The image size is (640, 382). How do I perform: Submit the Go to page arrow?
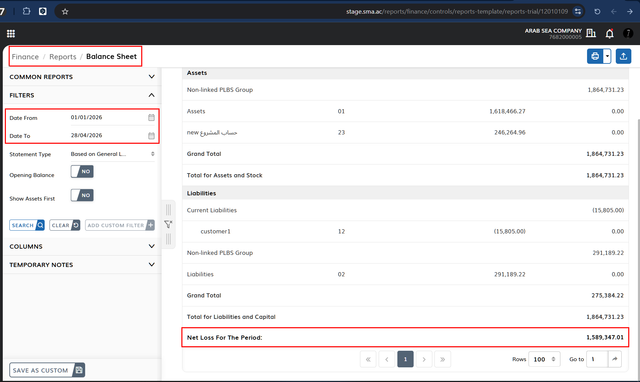click(x=615, y=359)
